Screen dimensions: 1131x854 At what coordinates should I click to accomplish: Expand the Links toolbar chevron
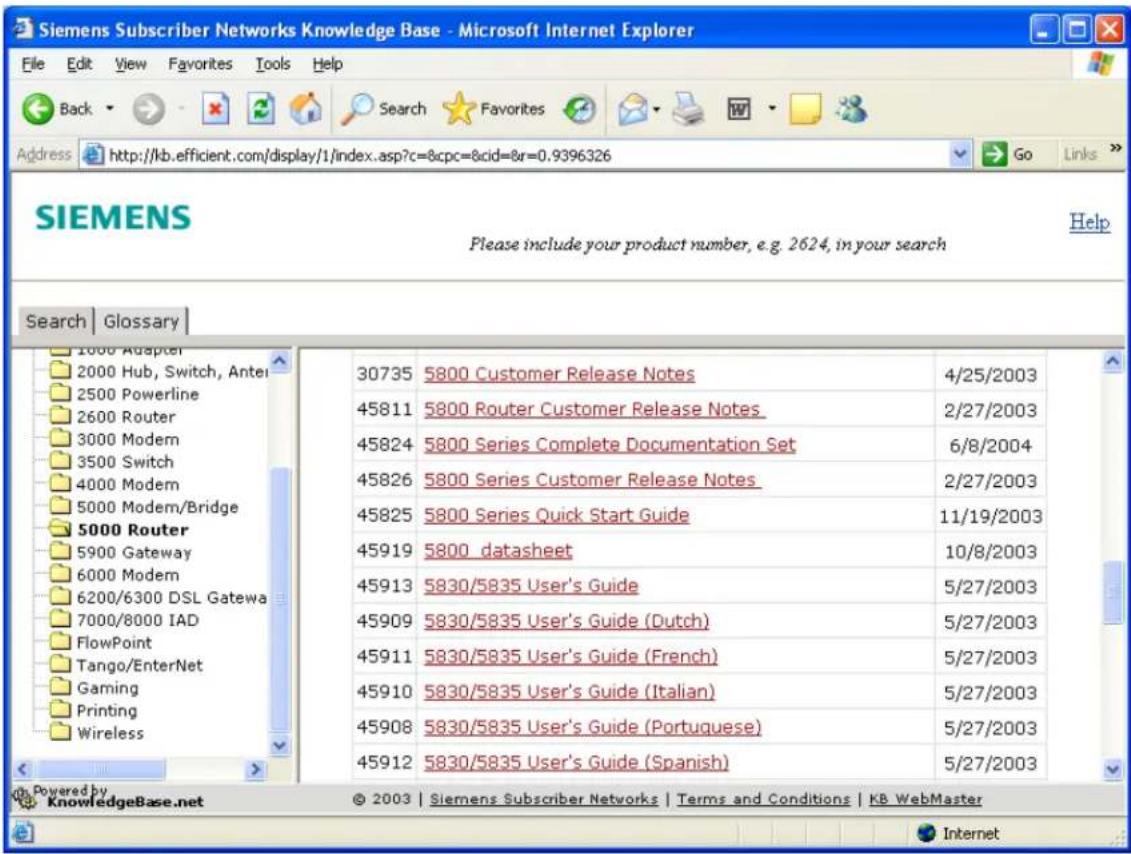[x=1116, y=149]
